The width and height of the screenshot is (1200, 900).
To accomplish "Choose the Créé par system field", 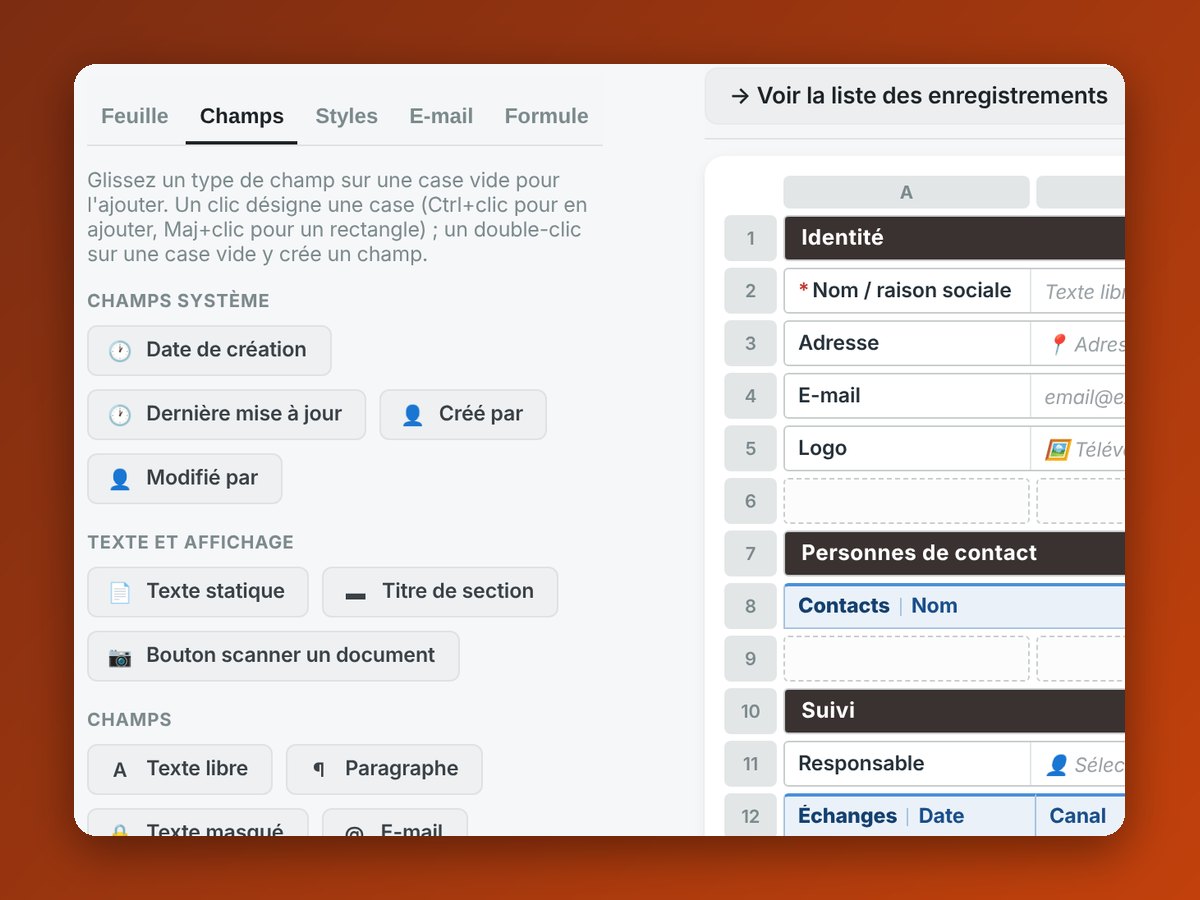I will (x=463, y=414).
